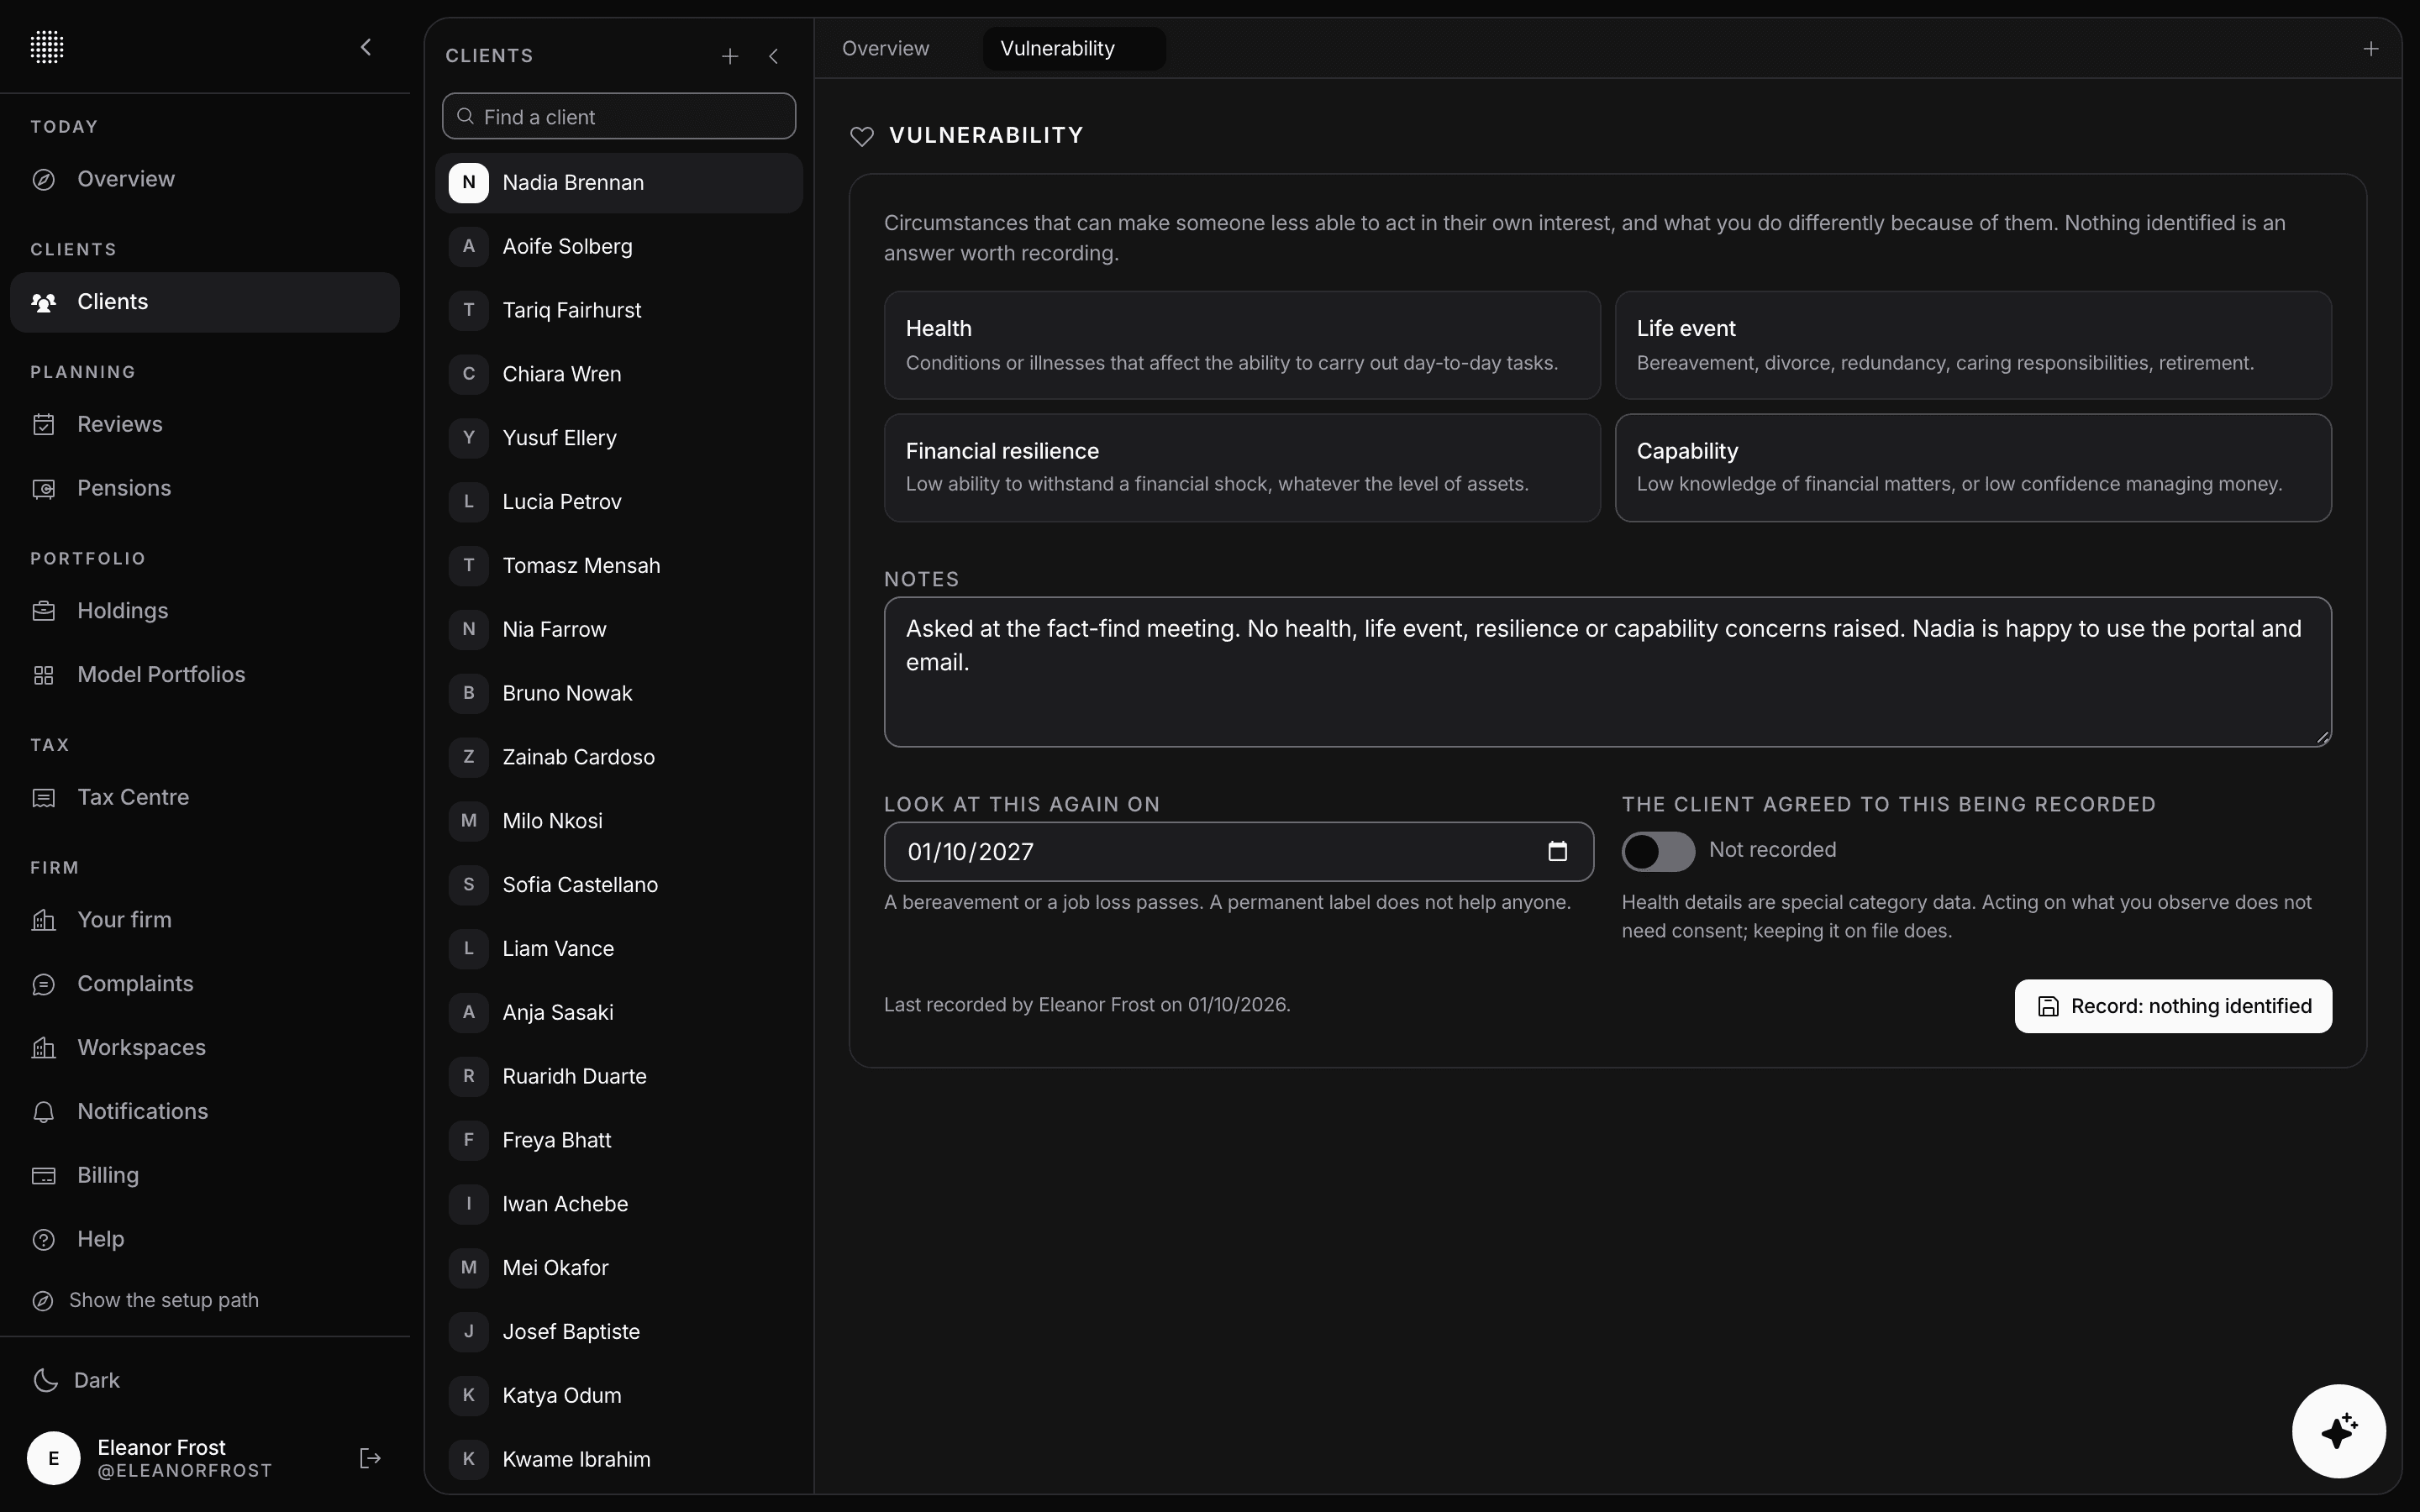Click the Find a client search field
Image resolution: width=2420 pixels, height=1512 pixels.
point(619,117)
